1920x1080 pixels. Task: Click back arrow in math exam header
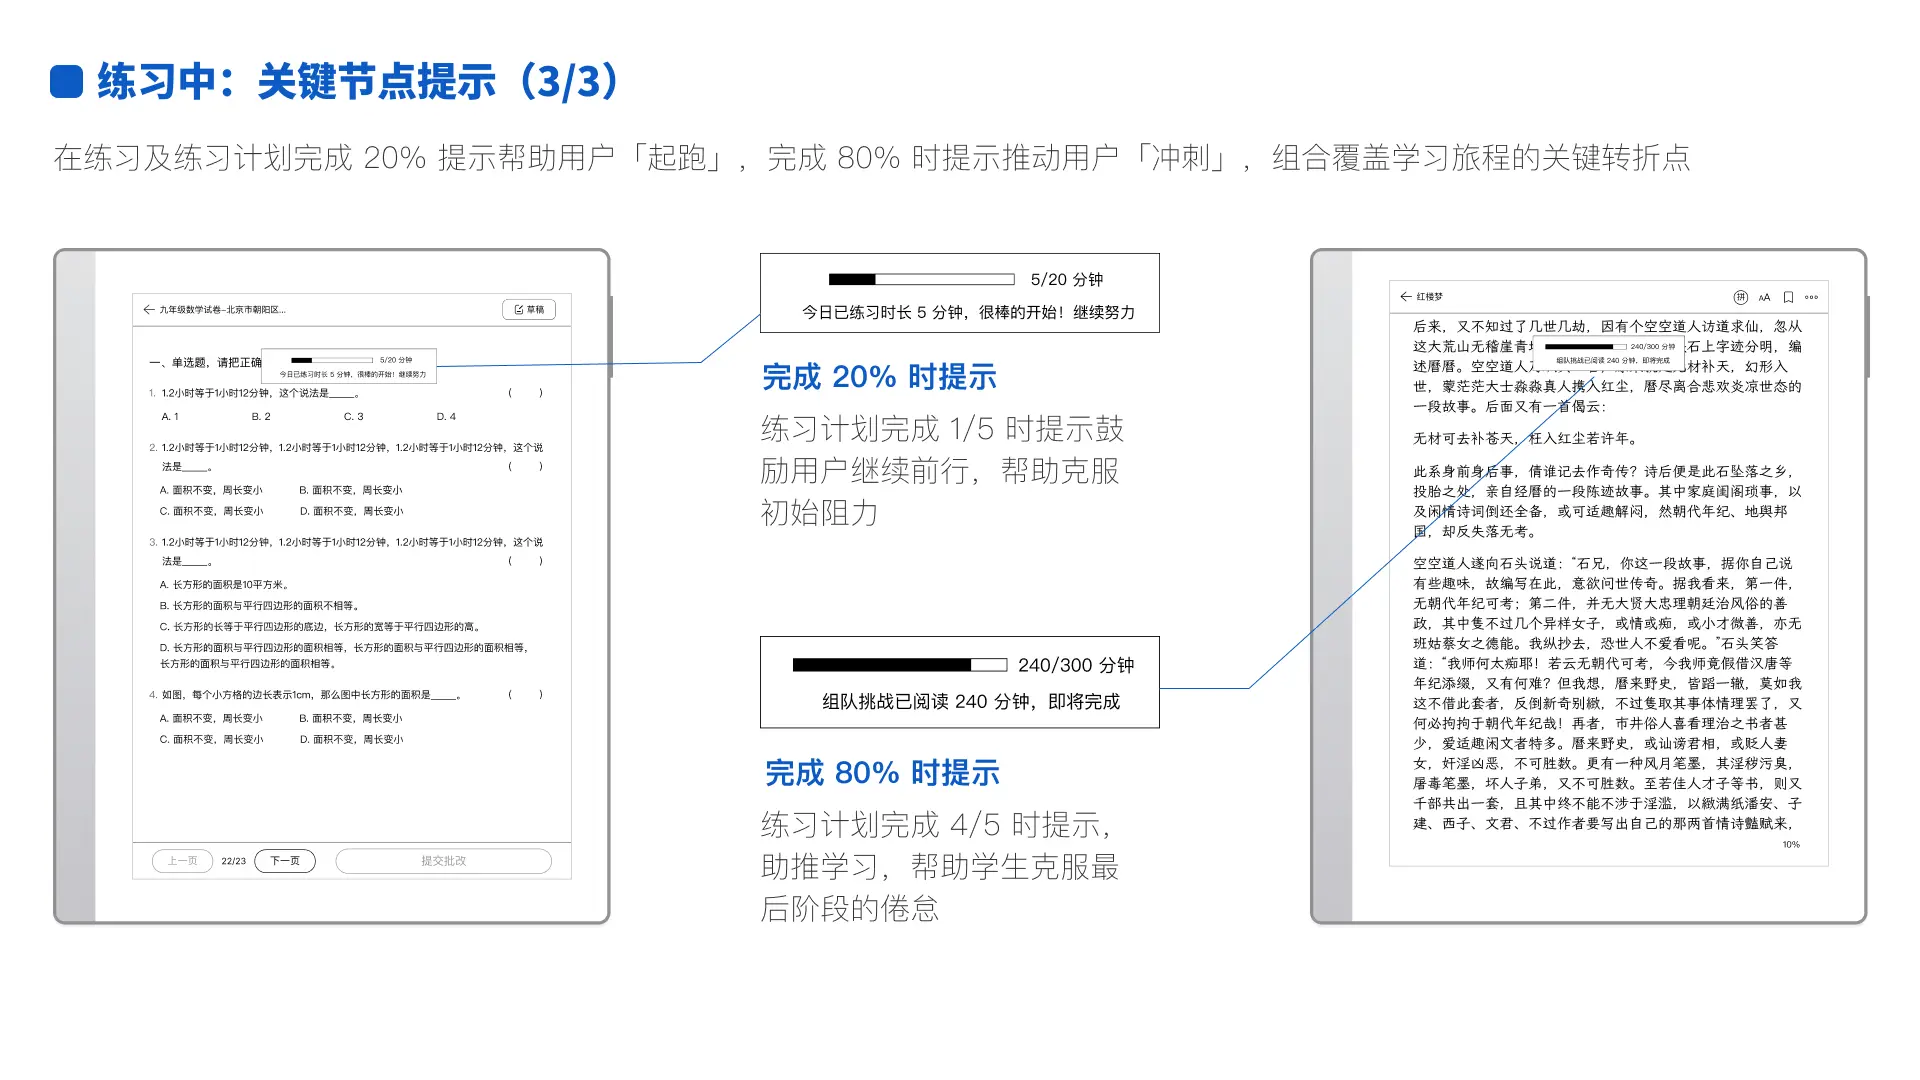click(149, 310)
